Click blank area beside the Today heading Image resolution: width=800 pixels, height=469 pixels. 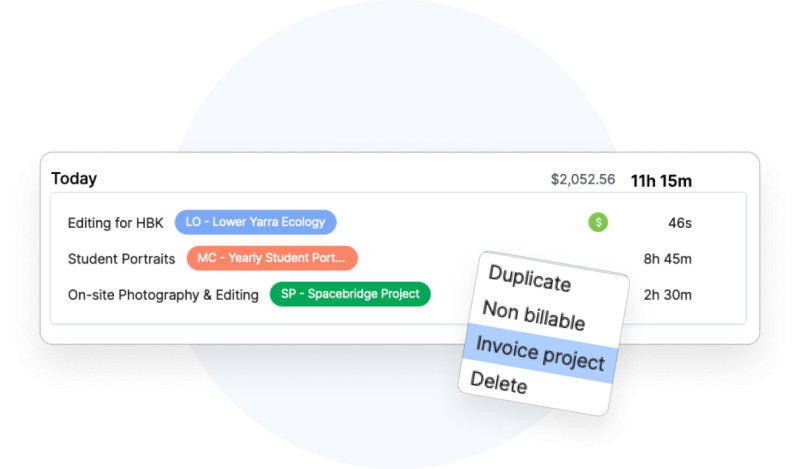300,179
